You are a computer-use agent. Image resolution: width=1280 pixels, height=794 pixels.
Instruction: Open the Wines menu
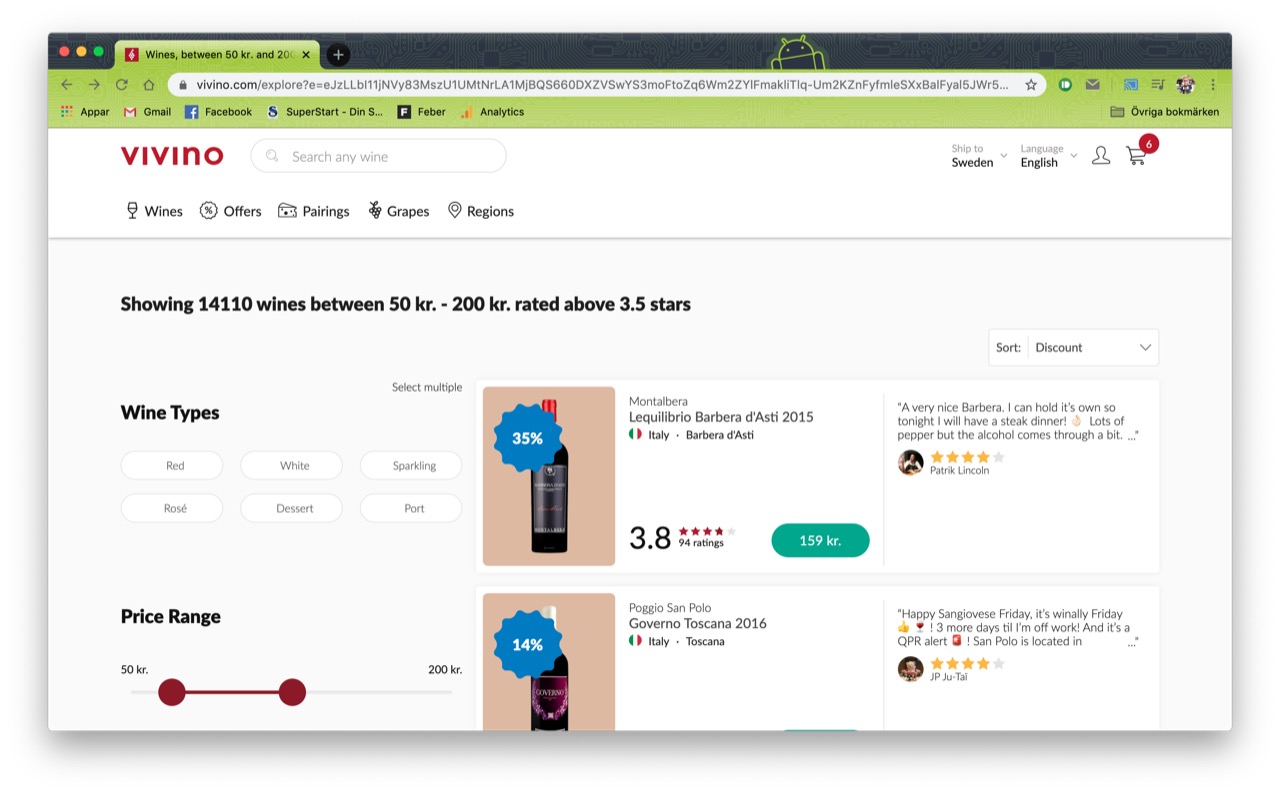pyautogui.click(x=154, y=211)
